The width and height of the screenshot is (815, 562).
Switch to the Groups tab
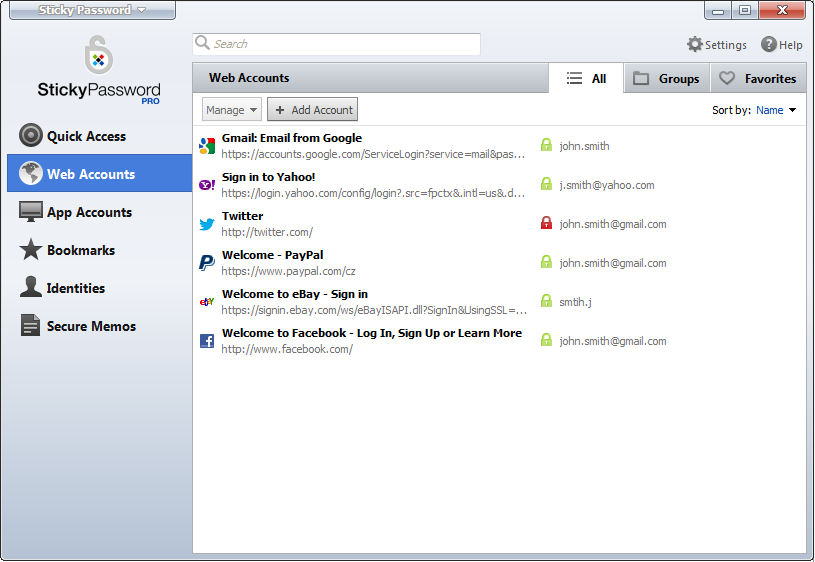click(667, 79)
